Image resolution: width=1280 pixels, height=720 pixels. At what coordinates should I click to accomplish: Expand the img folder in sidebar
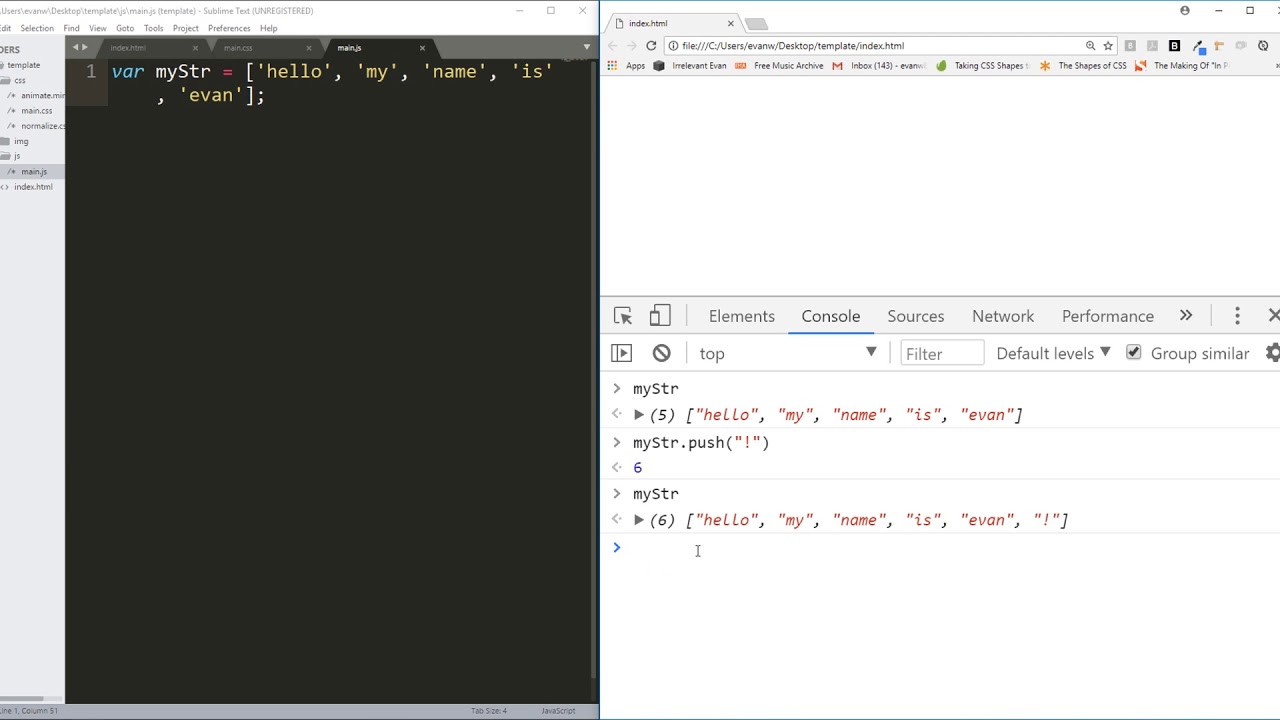(21, 141)
